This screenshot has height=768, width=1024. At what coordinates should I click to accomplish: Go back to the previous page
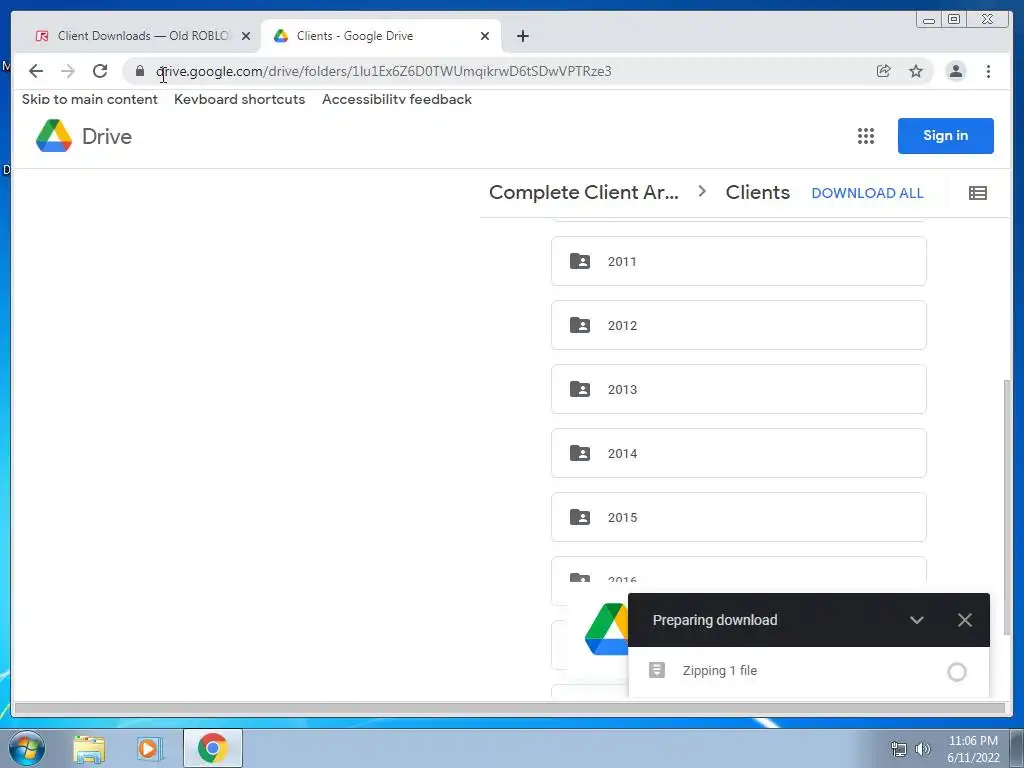(36, 71)
